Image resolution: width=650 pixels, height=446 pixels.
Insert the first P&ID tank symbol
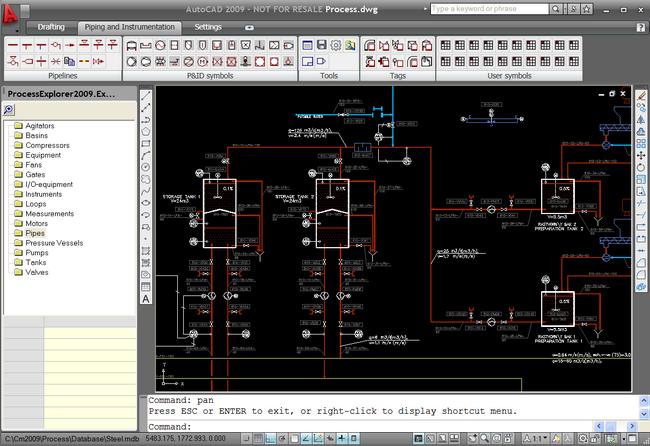pyautogui.click(x=132, y=45)
